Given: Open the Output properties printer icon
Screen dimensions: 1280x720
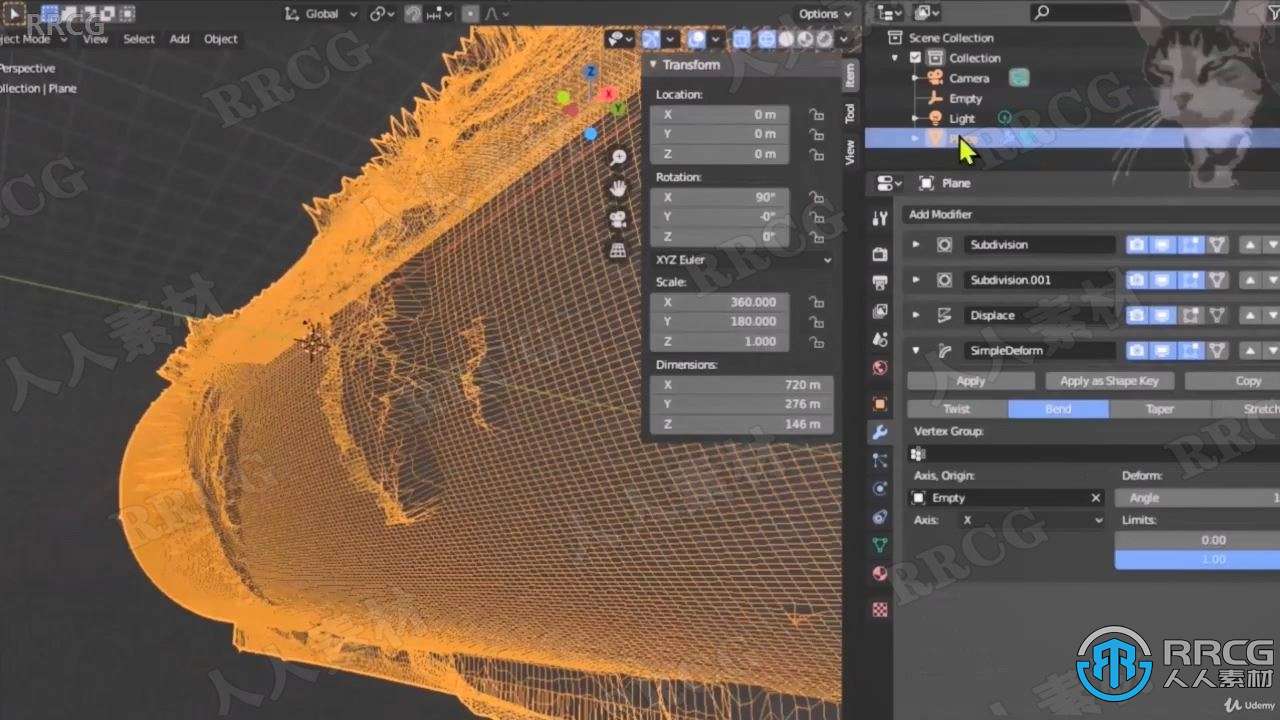Looking at the screenshot, I should click(x=880, y=282).
